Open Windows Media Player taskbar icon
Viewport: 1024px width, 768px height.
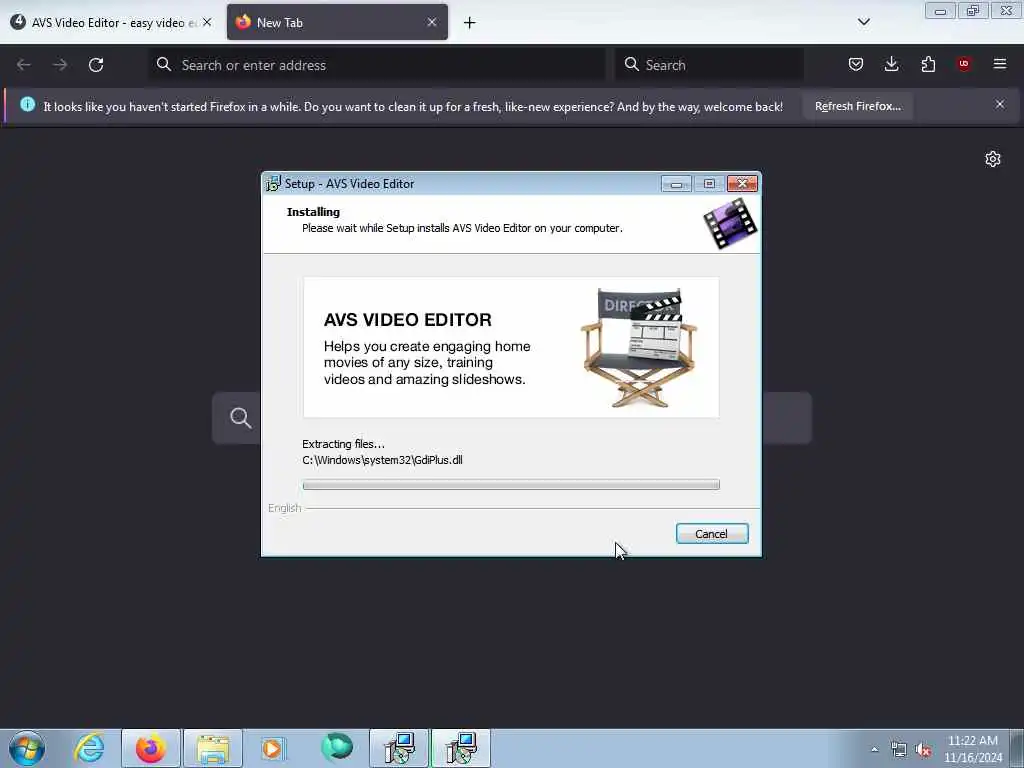(273, 748)
